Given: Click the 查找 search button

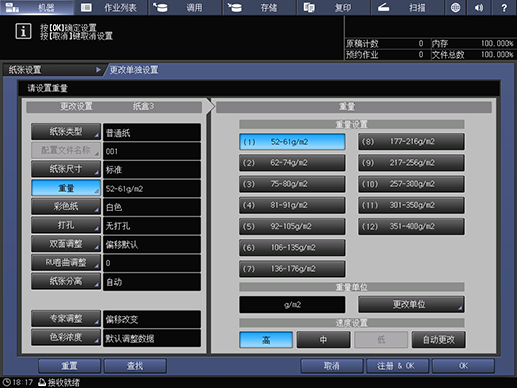Looking at the screenshot, I should pos(135,366).
